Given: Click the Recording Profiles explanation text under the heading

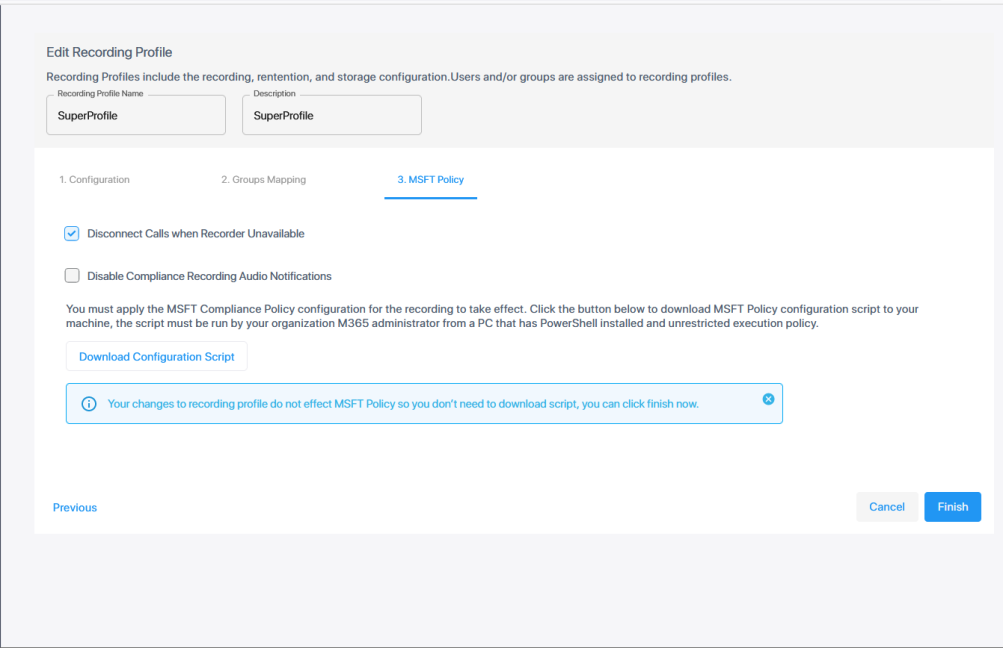Looking at the screenshot, I should (x=389, y=77).
